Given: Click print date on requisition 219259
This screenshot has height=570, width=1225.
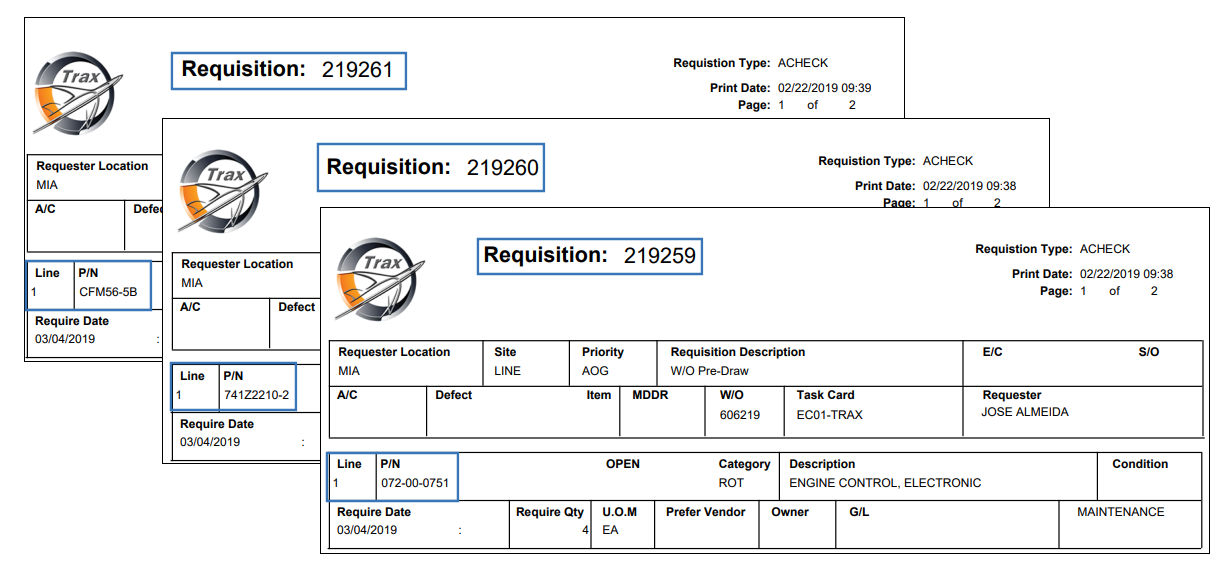Looking at the screenshot, I should [1127, 274].
